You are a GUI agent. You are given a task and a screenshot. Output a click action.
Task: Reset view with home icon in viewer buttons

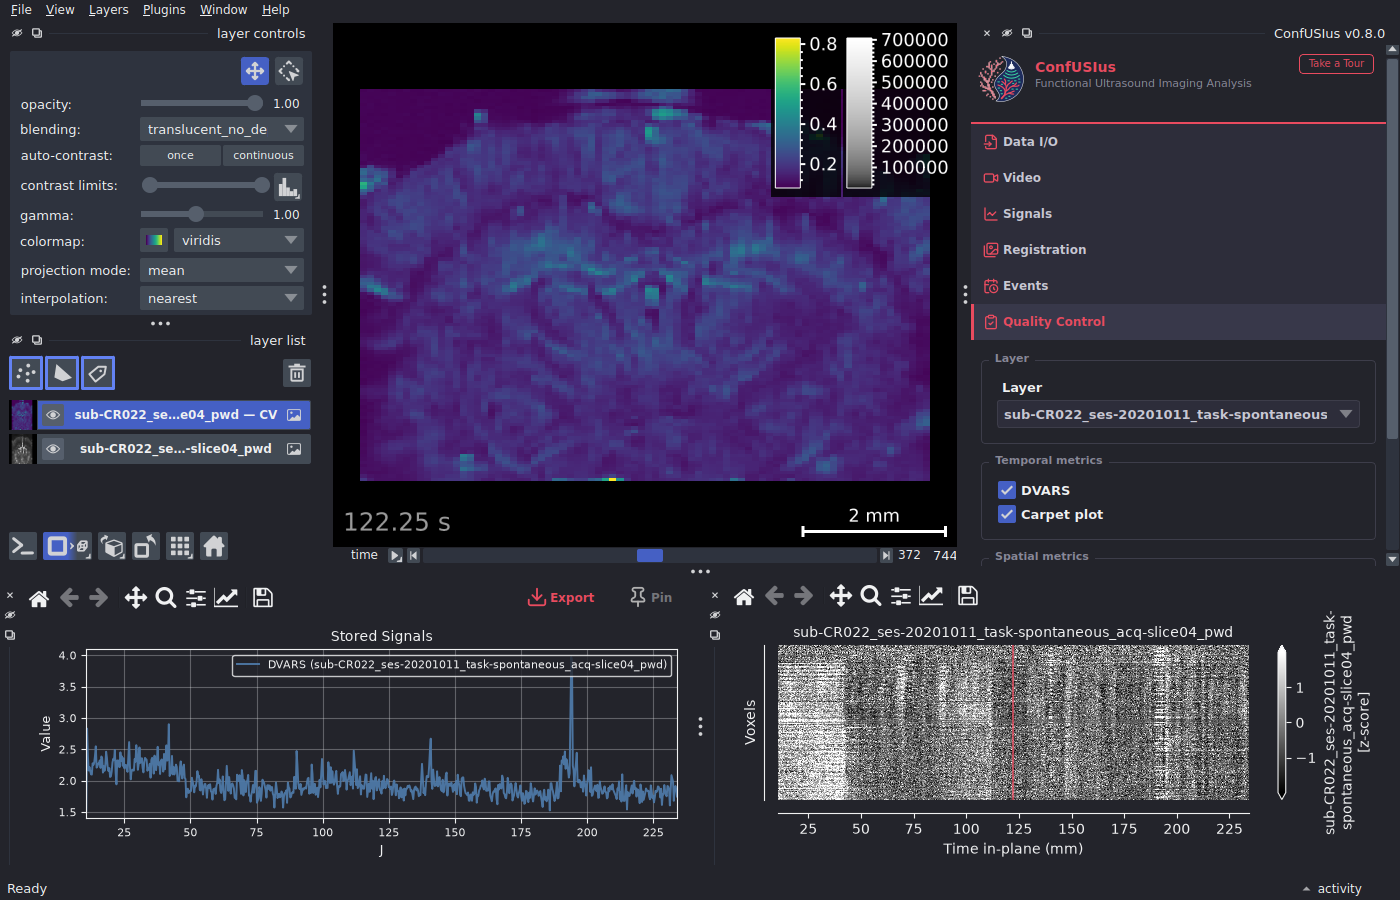coord(214,546)
